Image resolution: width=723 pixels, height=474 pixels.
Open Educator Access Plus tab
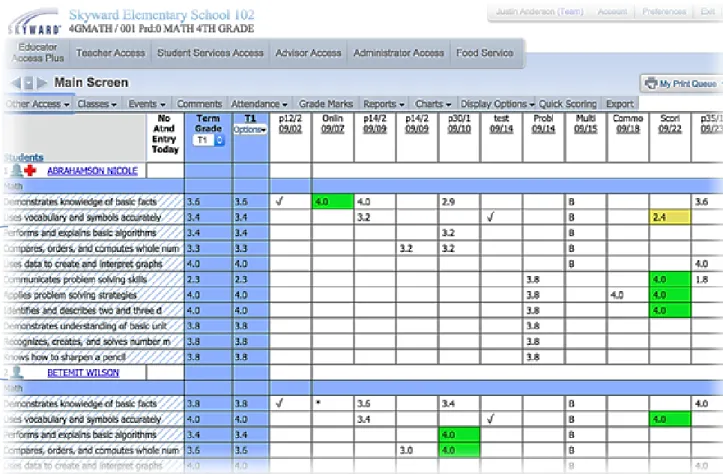pyautogui.click(x=38, y=53)
